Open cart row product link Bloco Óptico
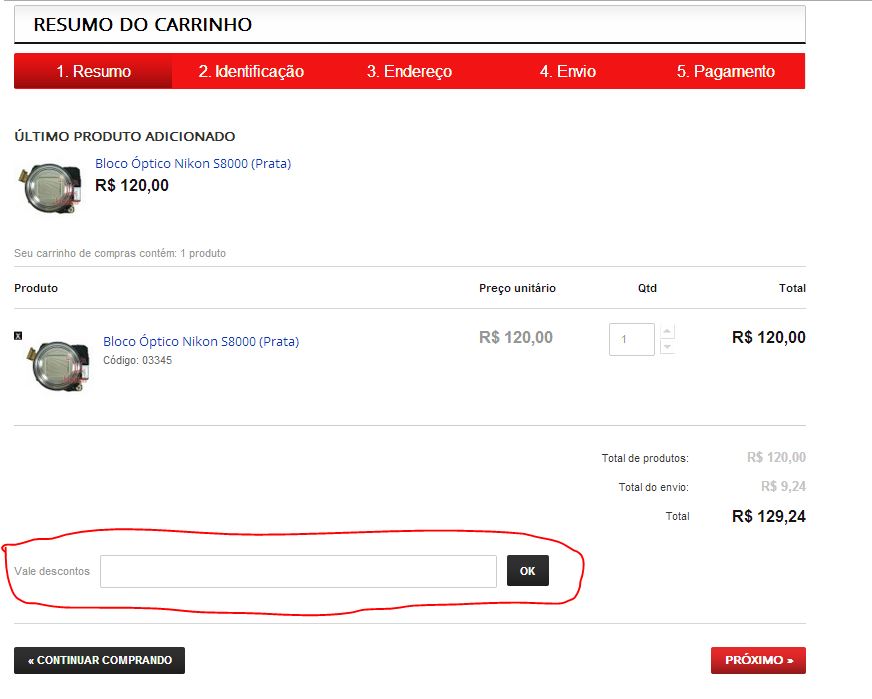 coord(201,341)
